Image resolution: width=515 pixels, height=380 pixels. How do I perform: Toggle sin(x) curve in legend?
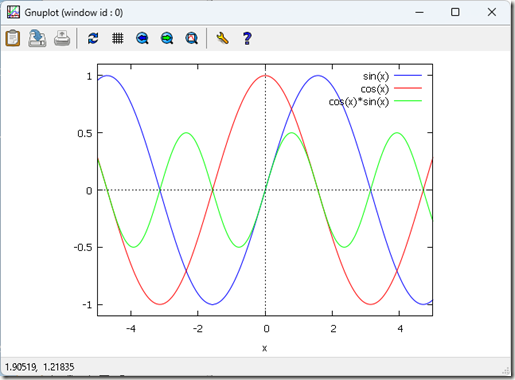point(376,76)
